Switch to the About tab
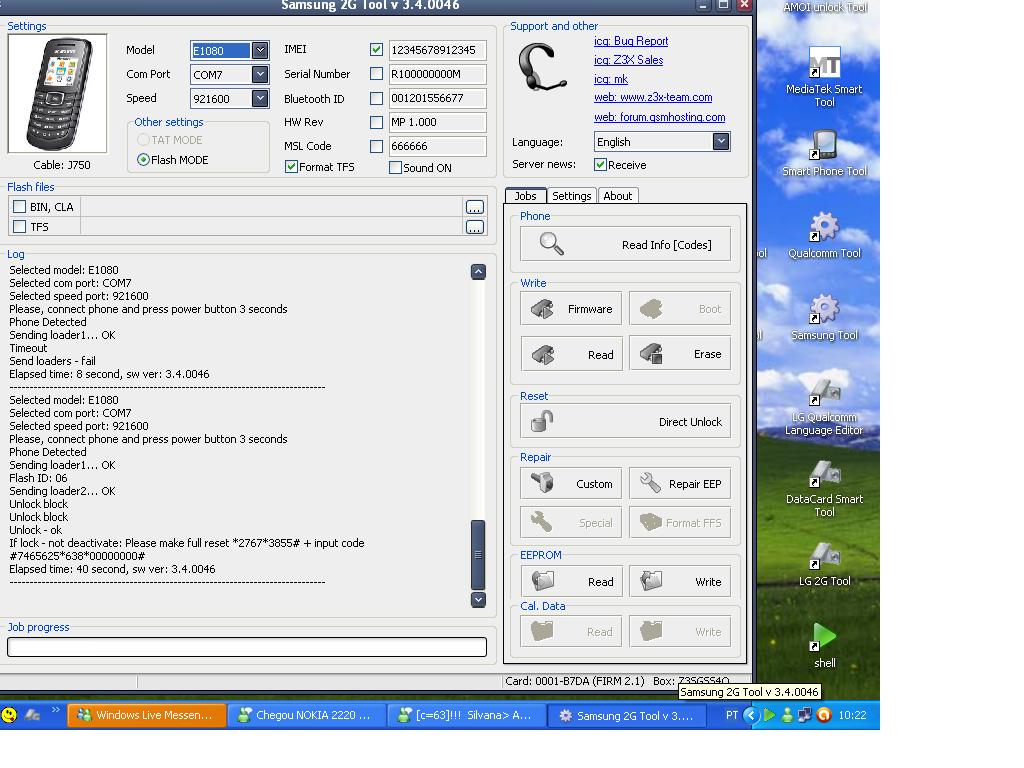This screenshot has height=768, width=1024. tap(617, 196)
